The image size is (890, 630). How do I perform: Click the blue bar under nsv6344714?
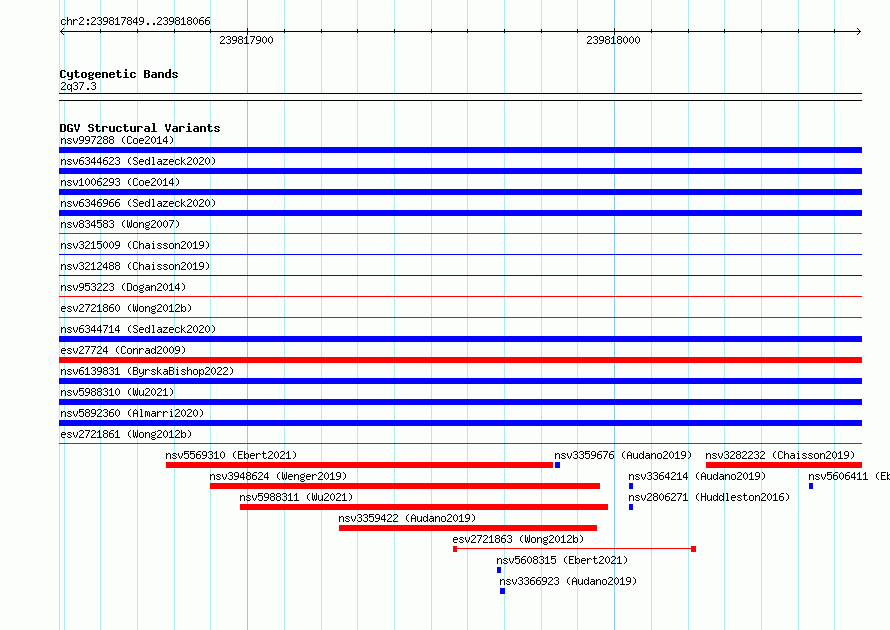click(x=460, y=339)
